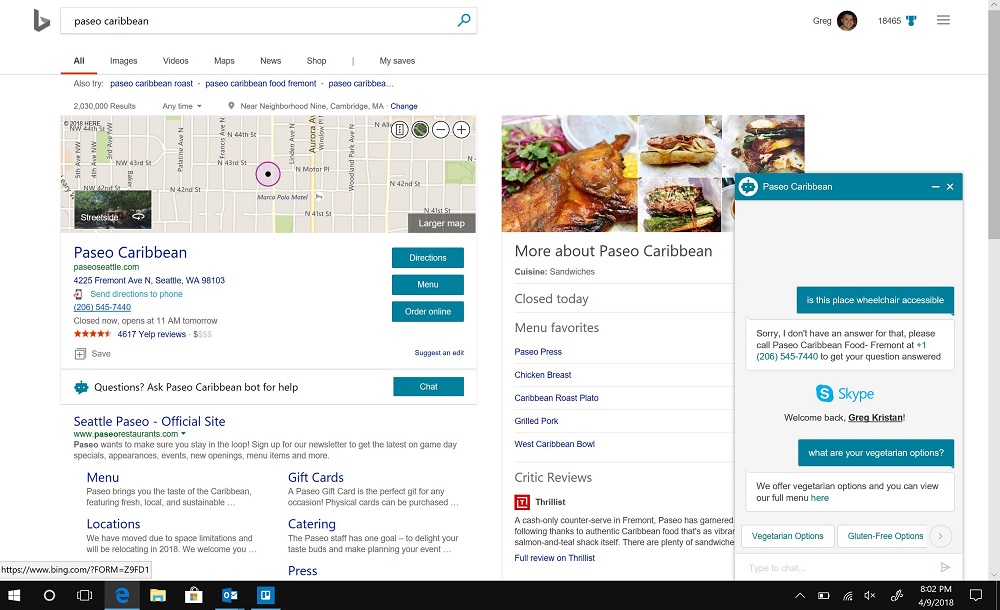
Task: Toggle the muted volume tray icon
Action: [x=869, y=595]
